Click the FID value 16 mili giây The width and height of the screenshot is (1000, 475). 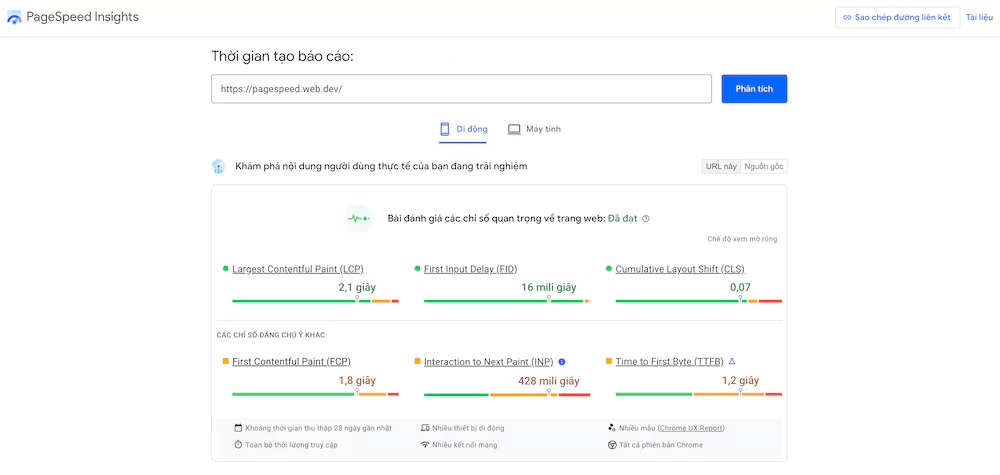point(548,288)
